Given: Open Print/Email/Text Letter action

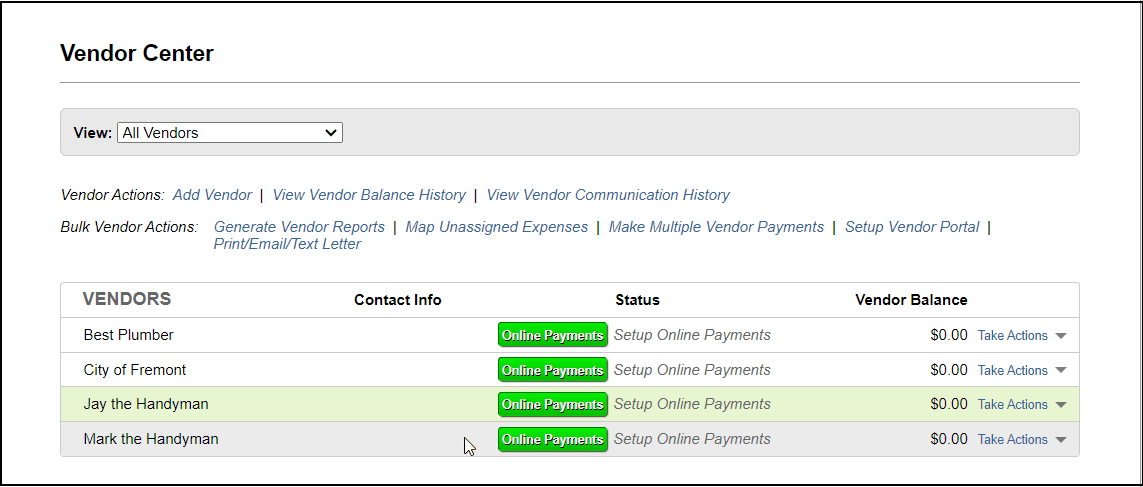Looking at the screenshot, I should coord(287,244).
